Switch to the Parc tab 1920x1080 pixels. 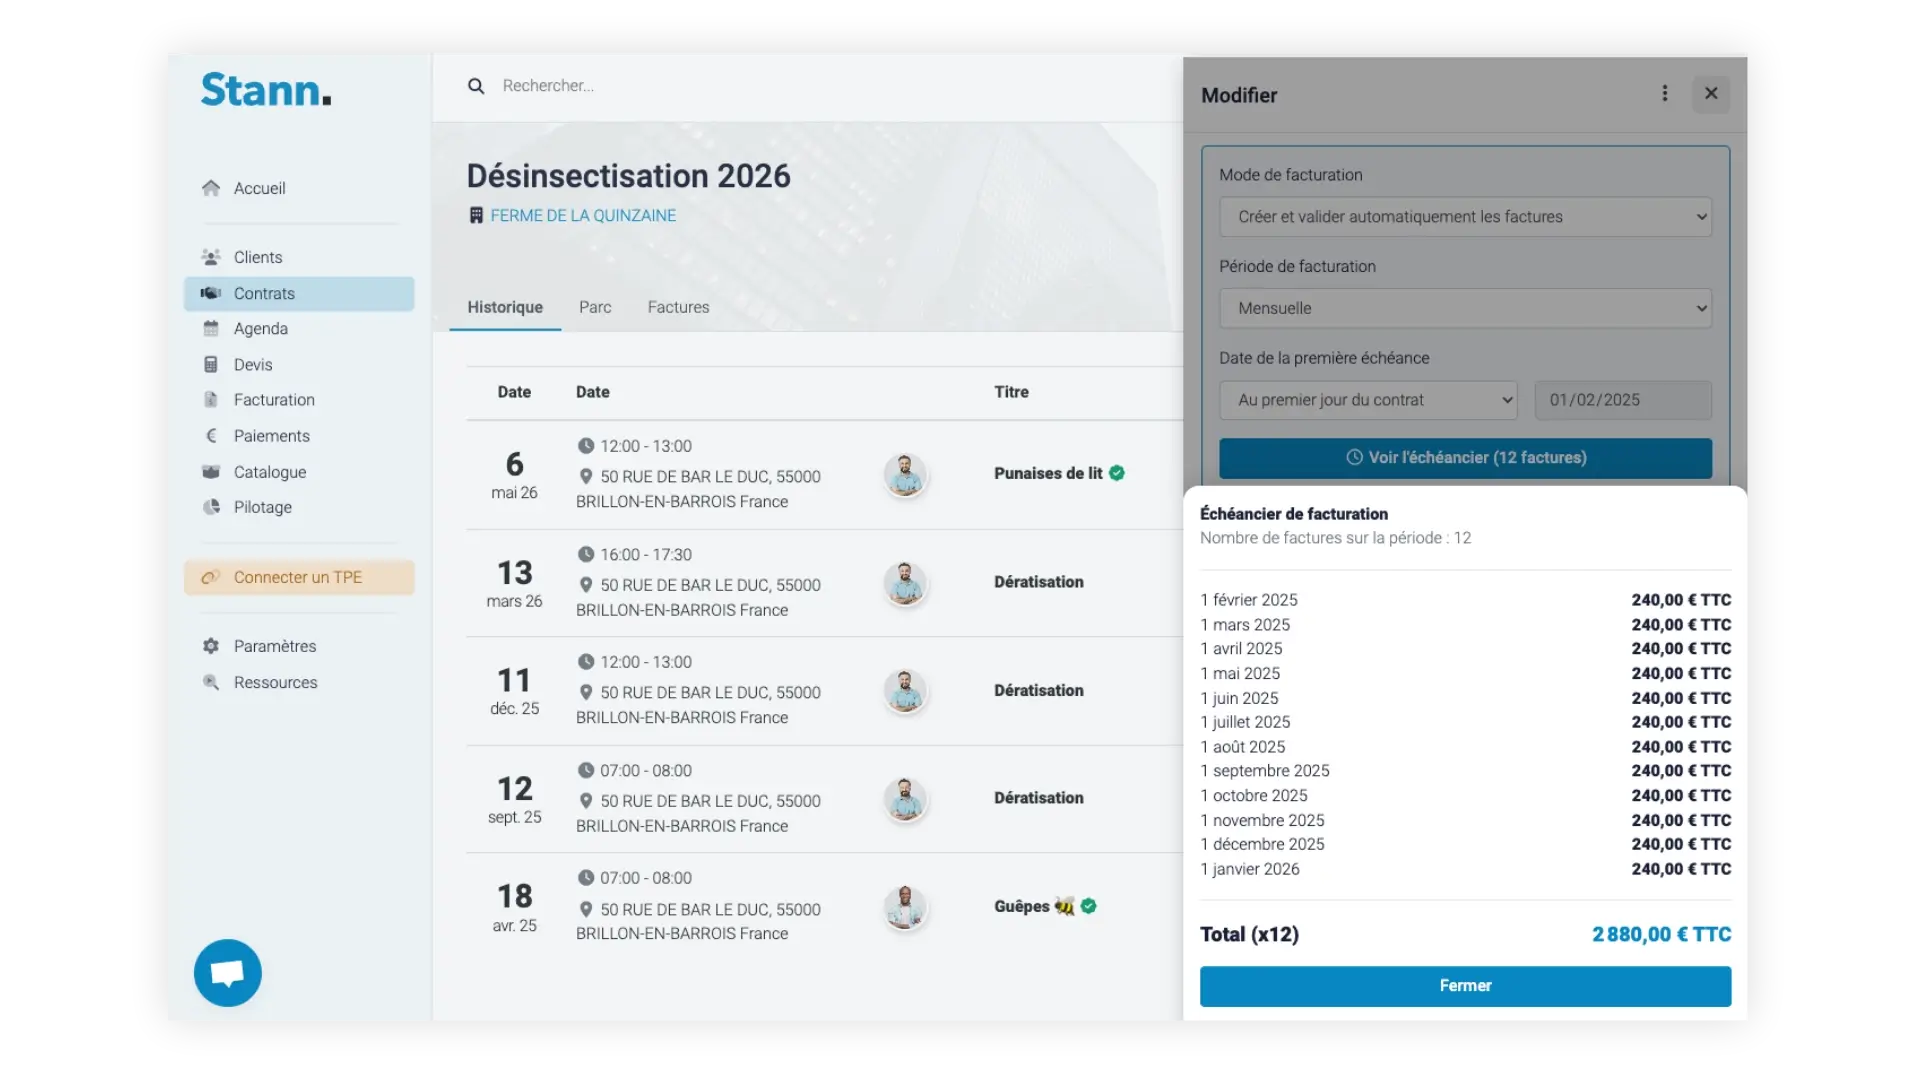[595, 307]
